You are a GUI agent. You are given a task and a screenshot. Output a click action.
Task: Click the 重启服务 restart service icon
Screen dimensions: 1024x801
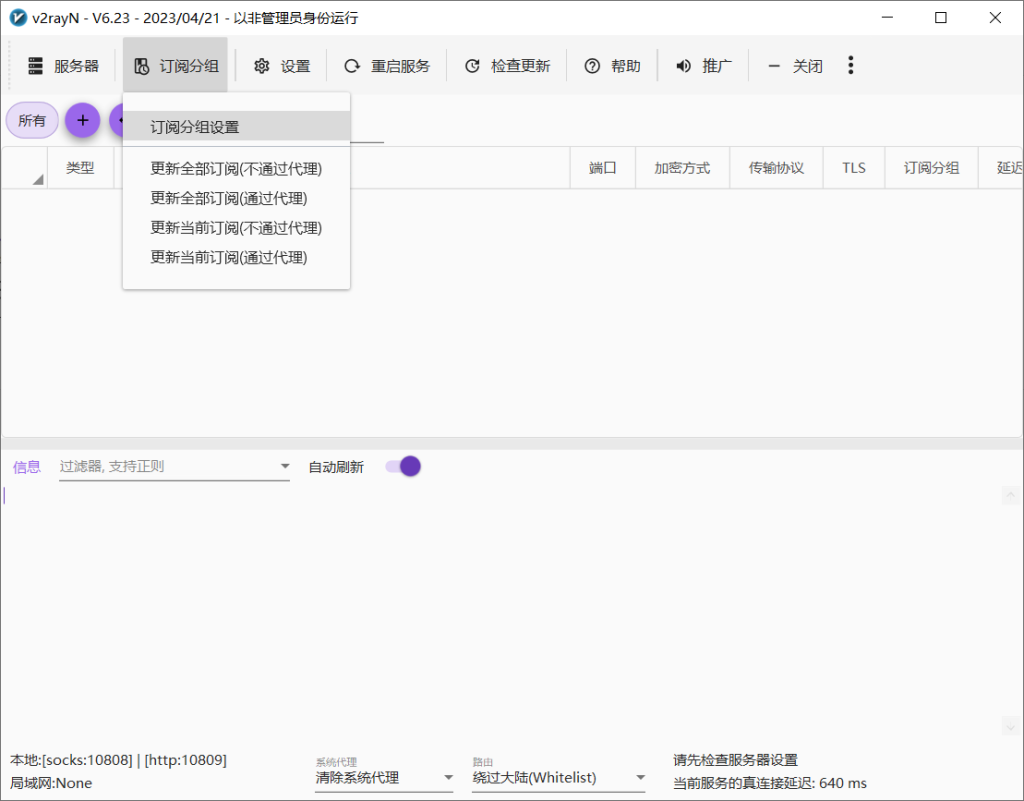point(351,65)
